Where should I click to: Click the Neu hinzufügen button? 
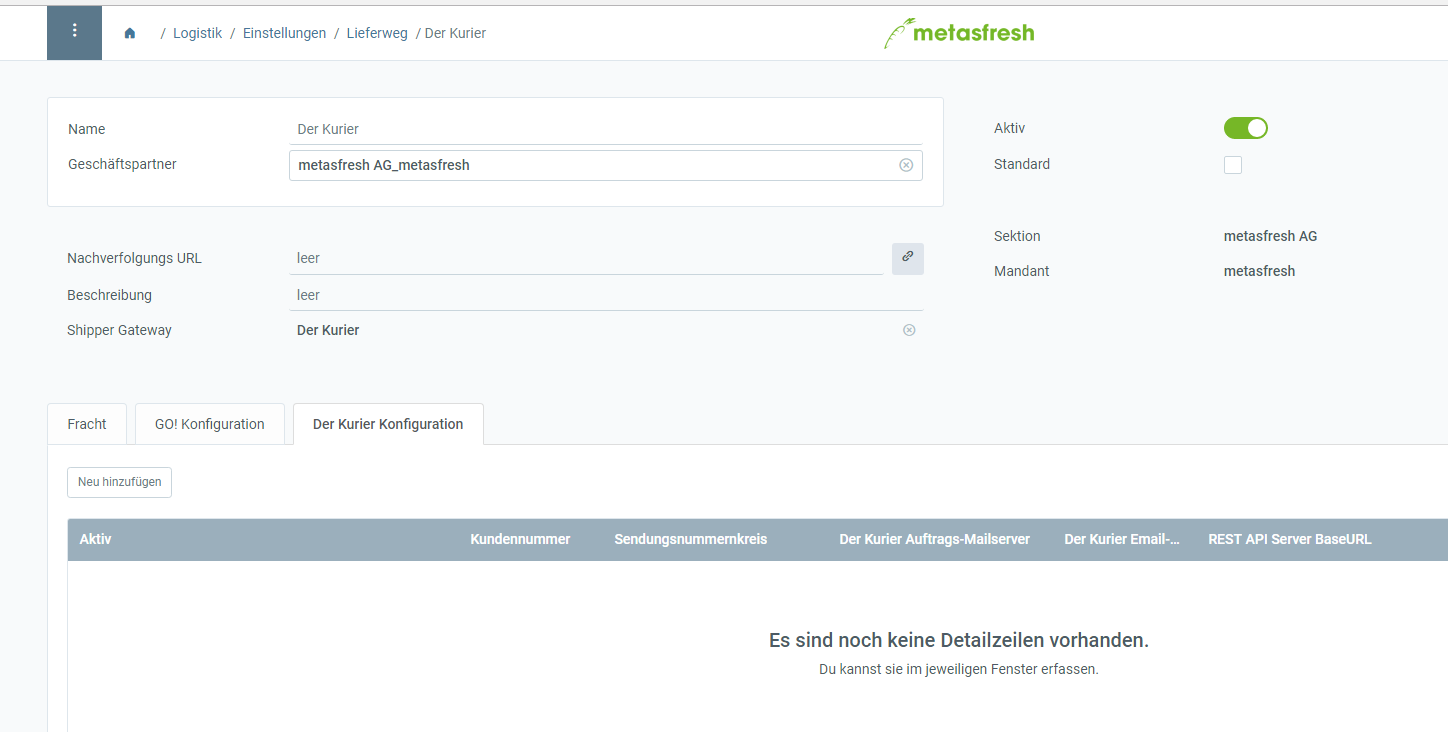119,482
